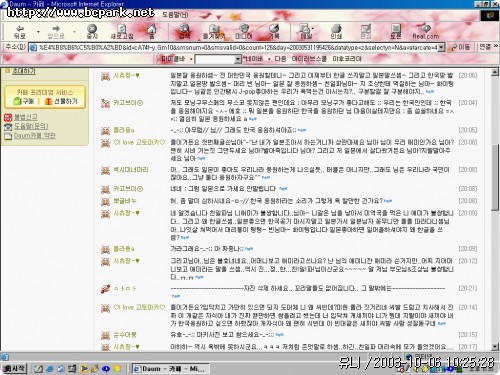The height and width of the screenshot is (375, 500).
Task: Click username 몰라용a at the 20:09 comment
Action: [124, 249]
